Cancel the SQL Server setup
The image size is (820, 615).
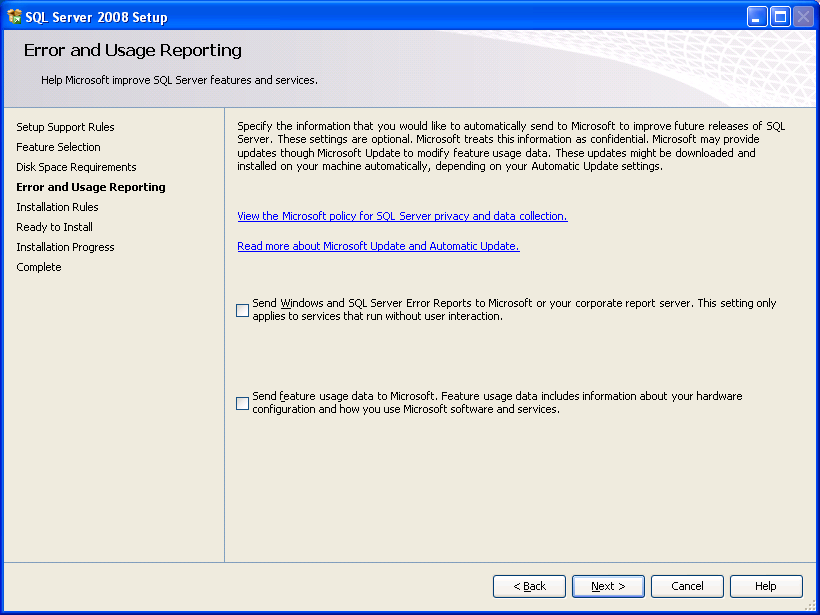687,586
